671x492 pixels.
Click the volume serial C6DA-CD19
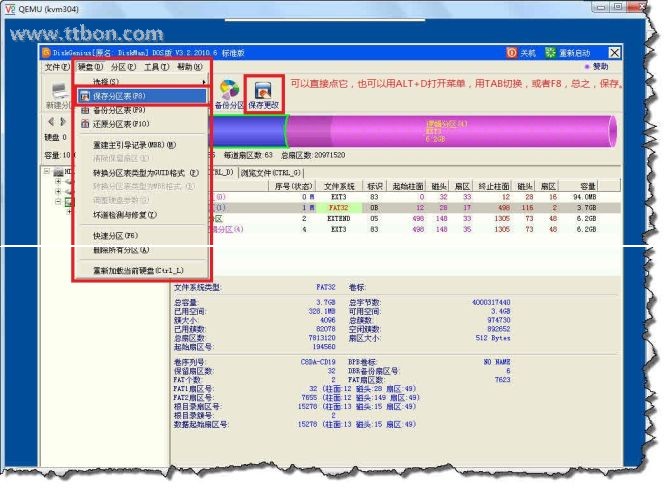click(318, 362)
